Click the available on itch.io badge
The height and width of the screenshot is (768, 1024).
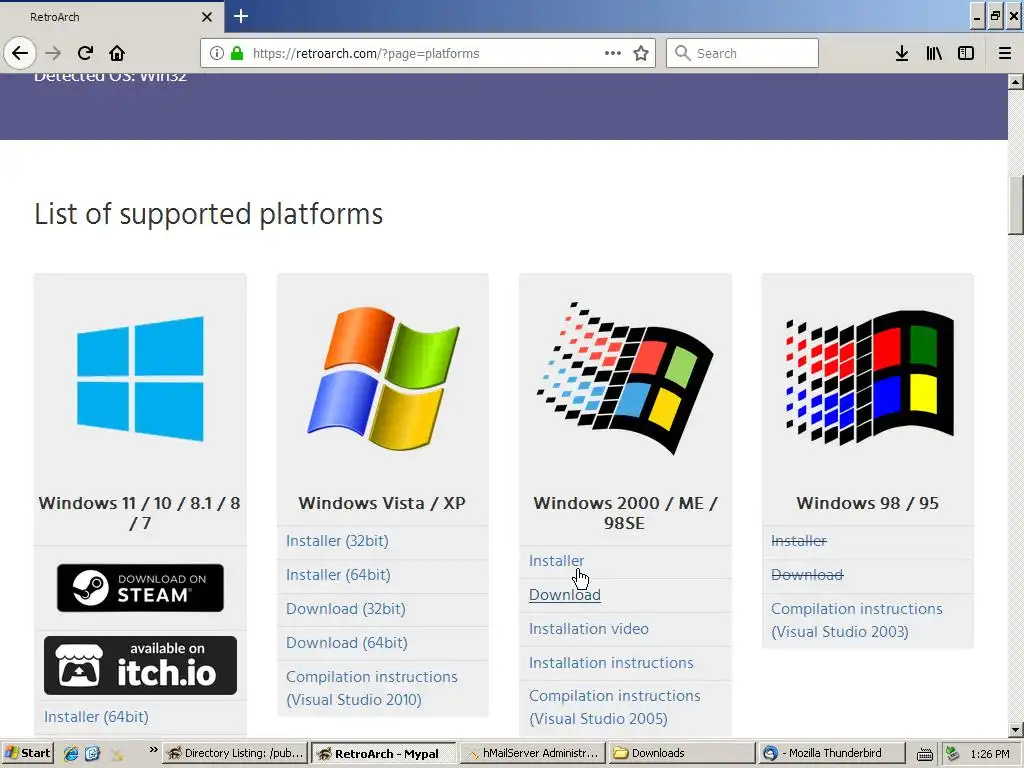(140, 665)
